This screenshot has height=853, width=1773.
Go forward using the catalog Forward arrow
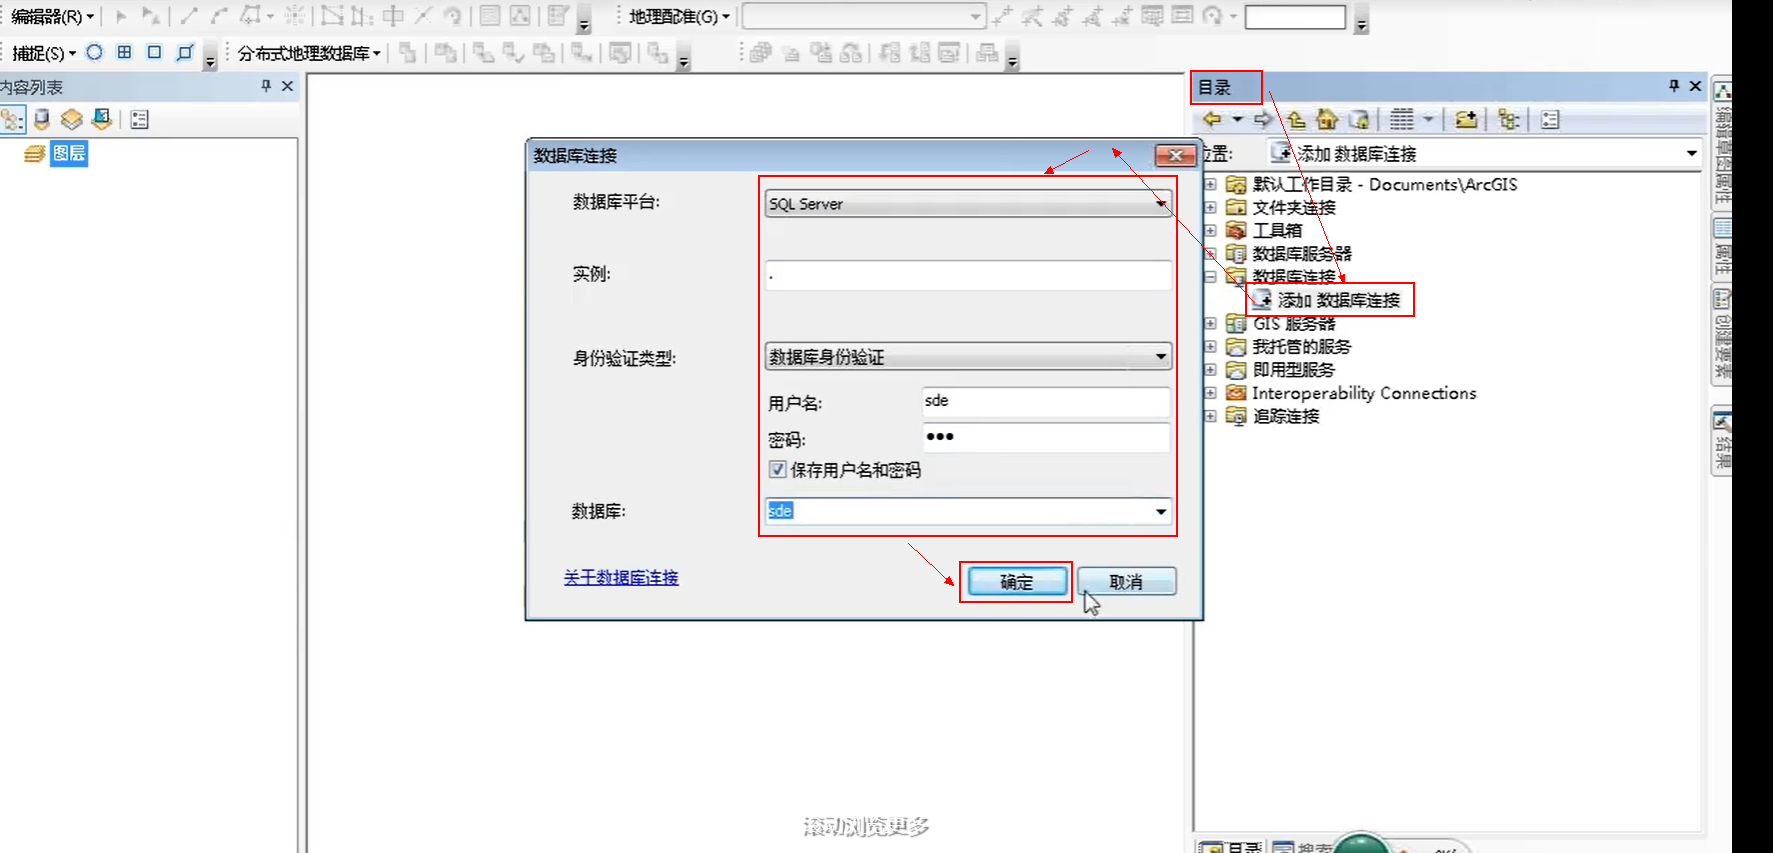click(x=1263, y=120)
